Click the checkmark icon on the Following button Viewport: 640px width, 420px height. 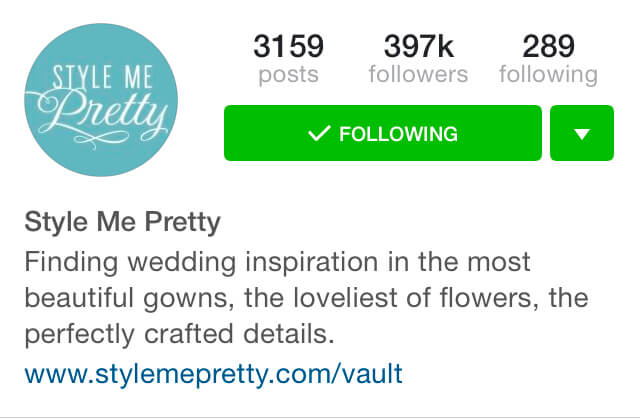pos(320,134)
